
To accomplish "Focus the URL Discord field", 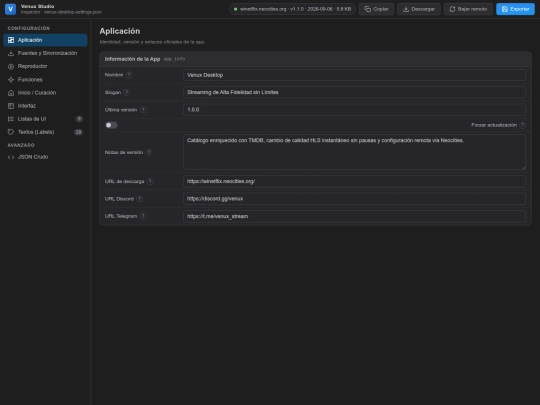I will tap(354, 199).
